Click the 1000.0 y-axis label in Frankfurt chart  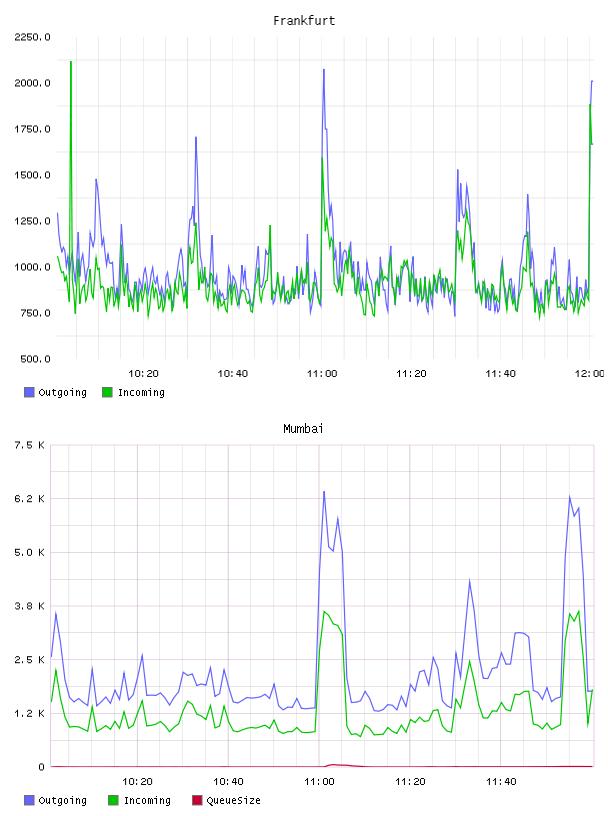pos(32,267)
